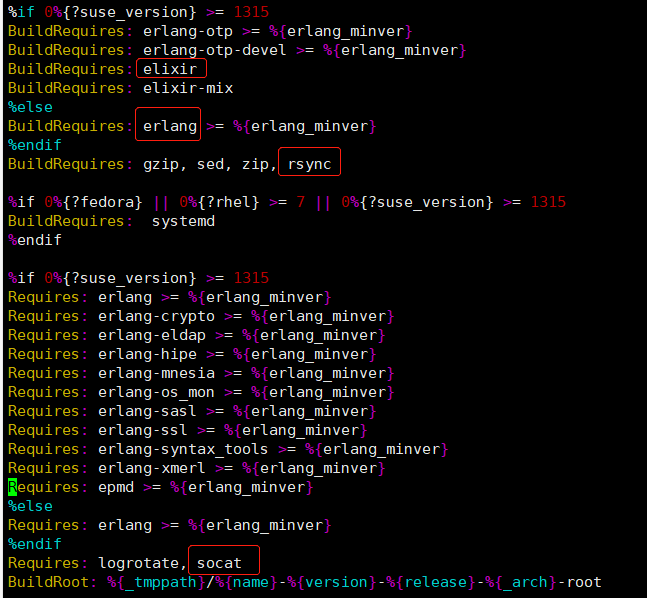Screen dimensions: 647x598
Task: Click the erlang-xmerl dependency
Action: [151, 468]
